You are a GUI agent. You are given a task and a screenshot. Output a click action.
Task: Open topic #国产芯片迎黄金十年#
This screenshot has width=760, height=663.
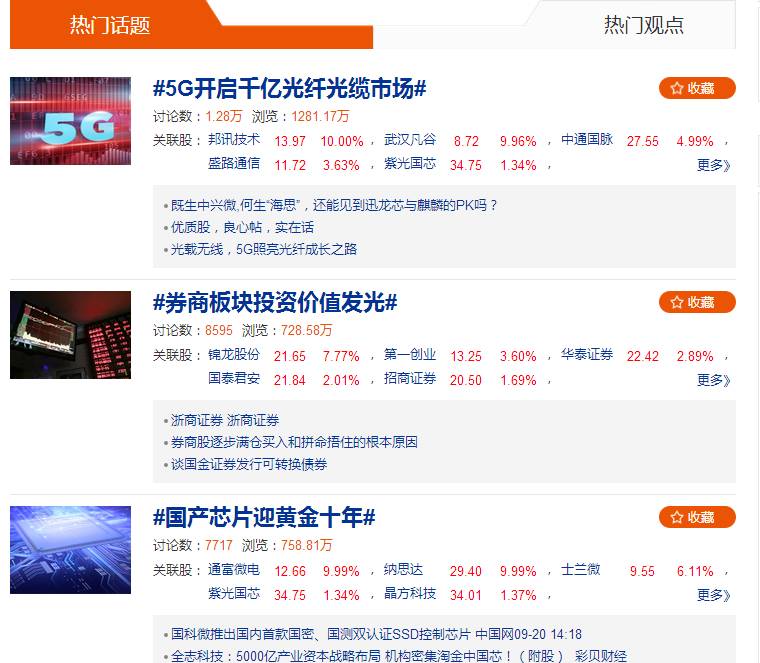coord(264,518)
